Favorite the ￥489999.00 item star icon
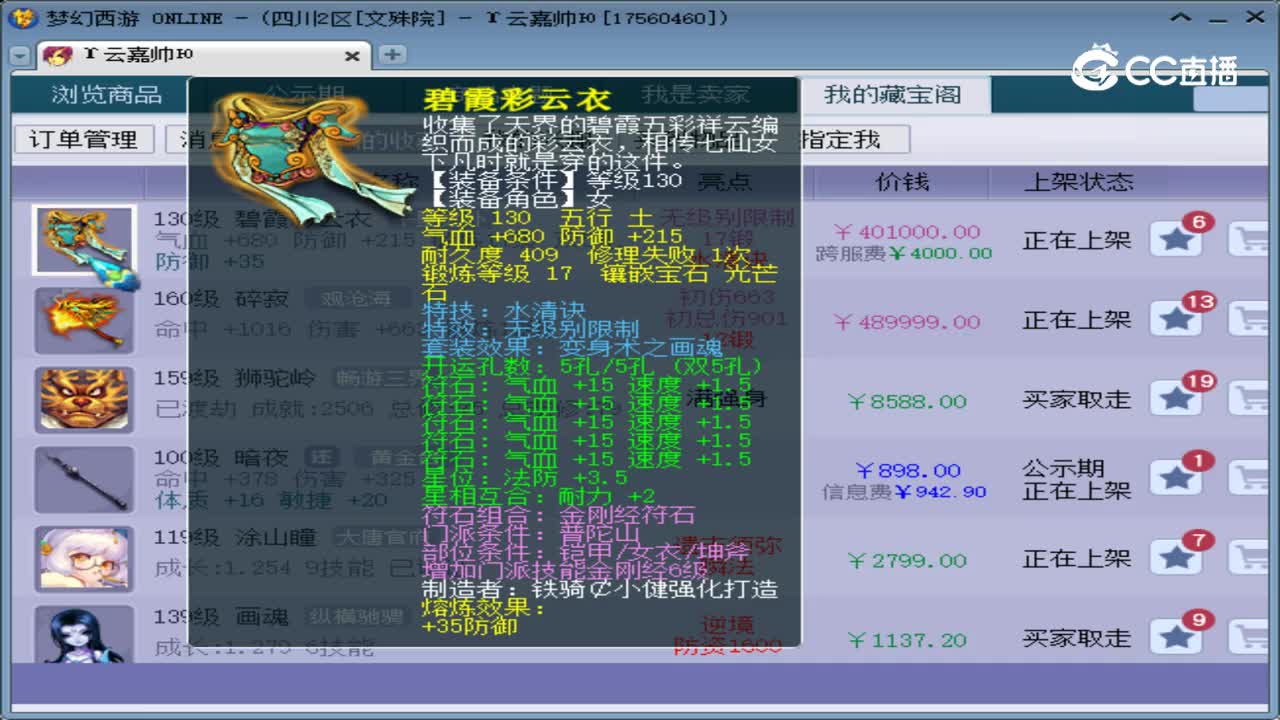 [1176, 320]
